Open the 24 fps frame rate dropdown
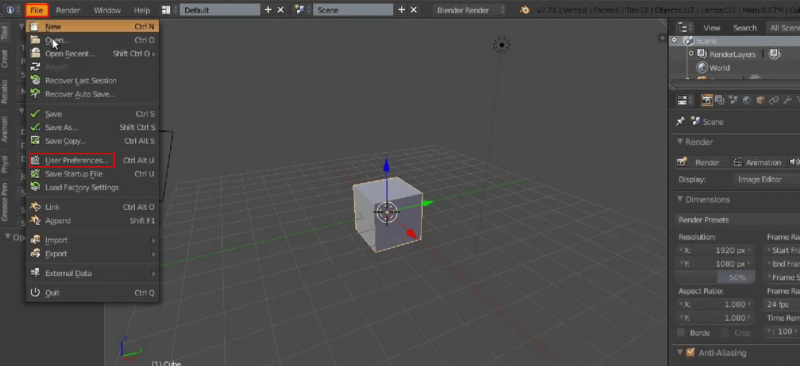The height and width of the screenshot is (366, 800). point(781,304)
